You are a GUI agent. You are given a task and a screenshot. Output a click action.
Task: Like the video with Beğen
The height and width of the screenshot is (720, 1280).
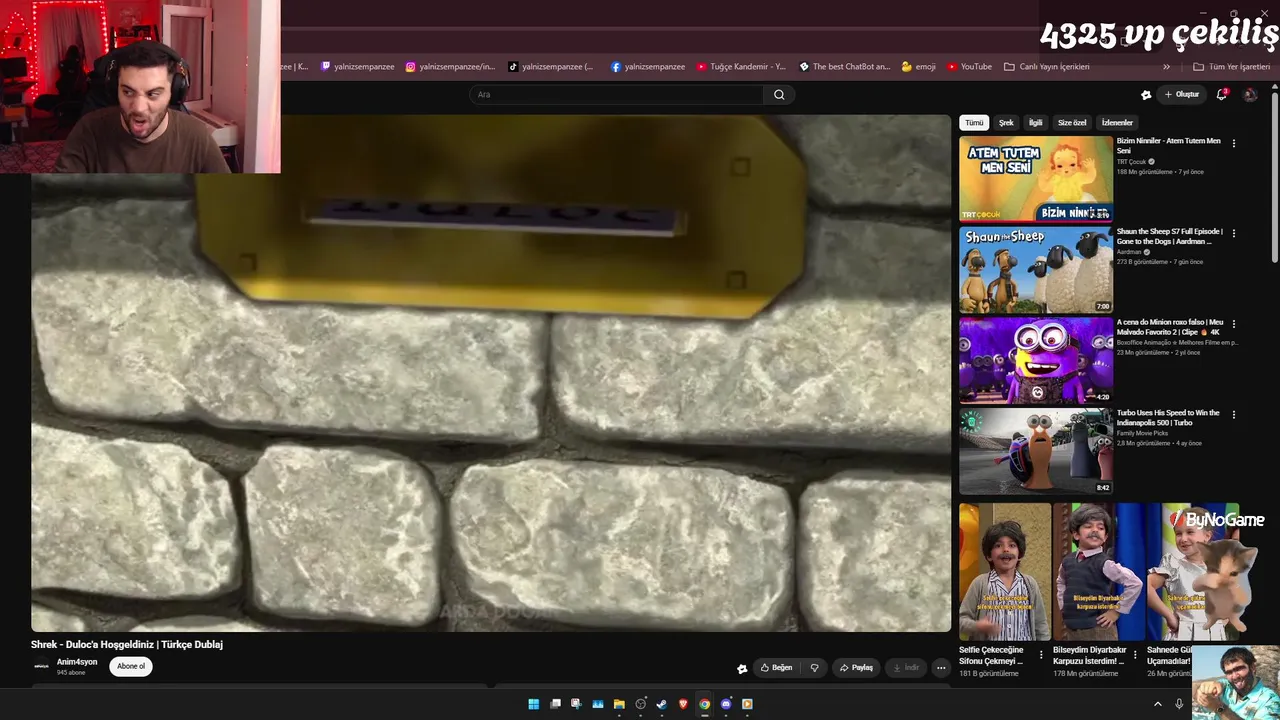(x=776, y=668)
